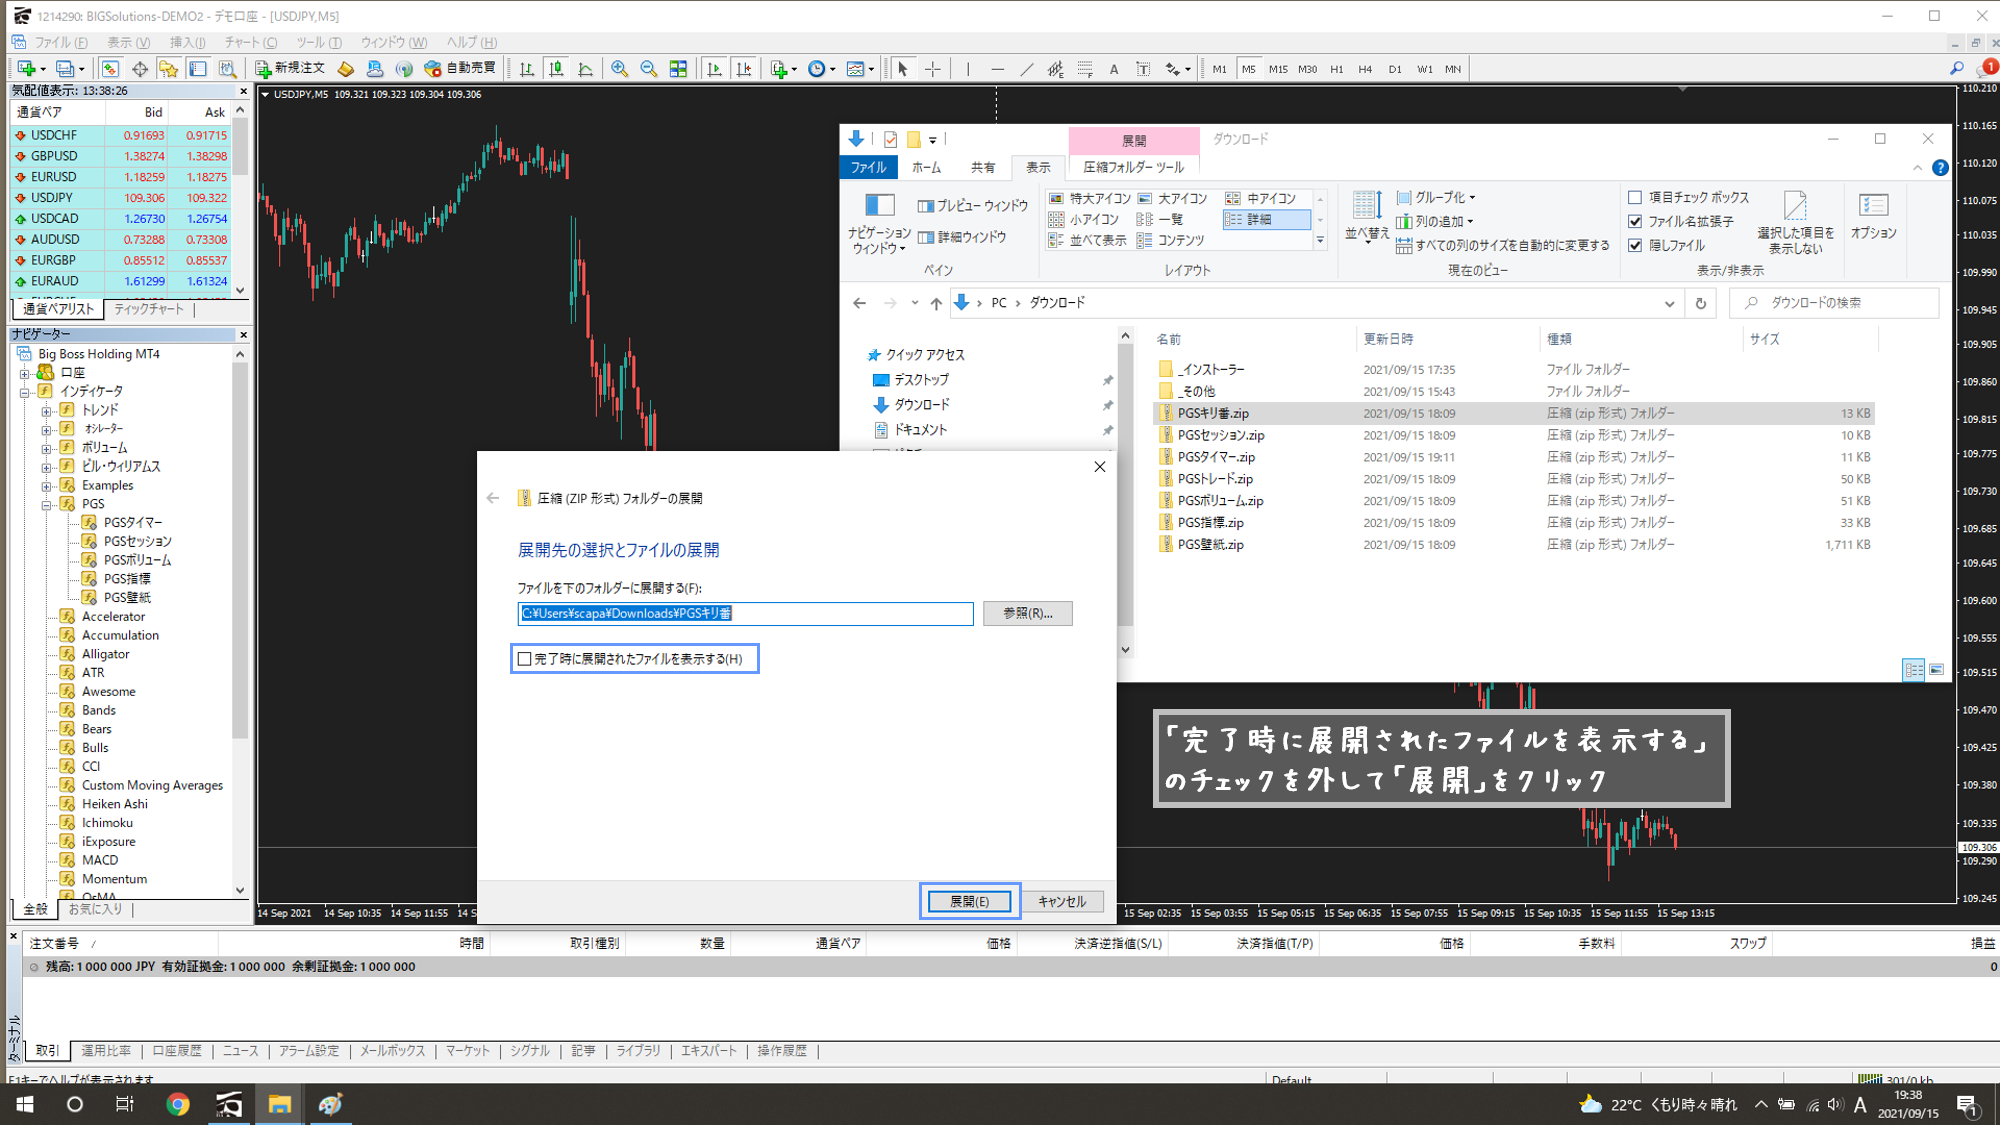Click the zoom out chart icon
This screenshot has height=1125, width=2000.
click(x=649, y=69)
